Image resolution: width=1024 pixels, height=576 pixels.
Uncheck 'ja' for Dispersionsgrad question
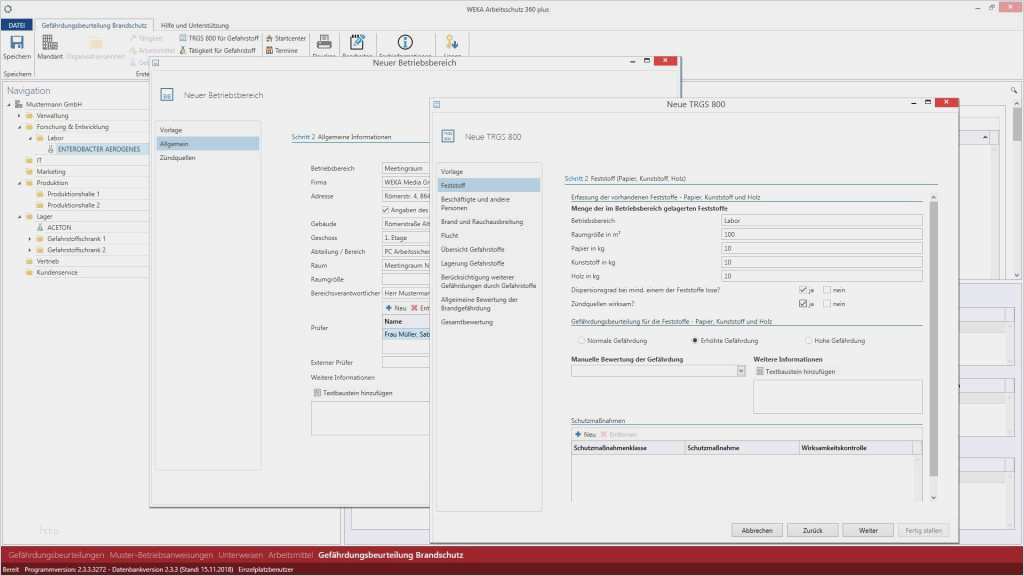coord(803,290)
